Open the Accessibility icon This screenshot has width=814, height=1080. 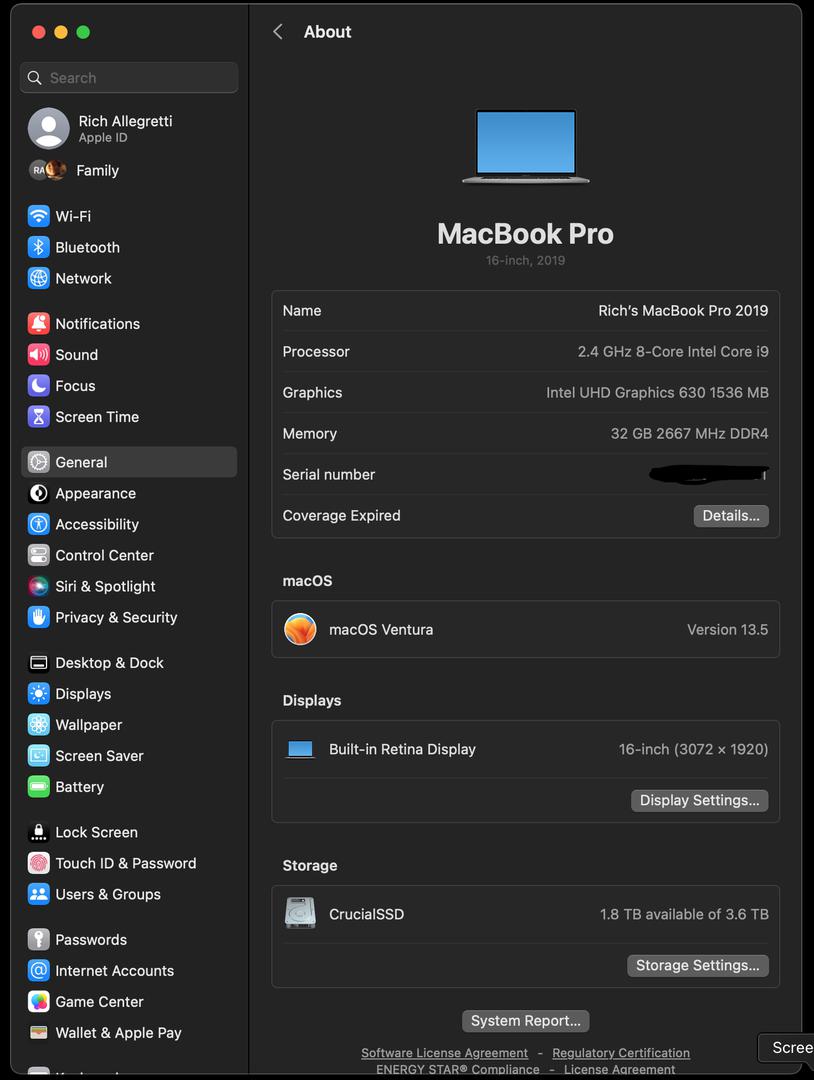tap(39, 524)
